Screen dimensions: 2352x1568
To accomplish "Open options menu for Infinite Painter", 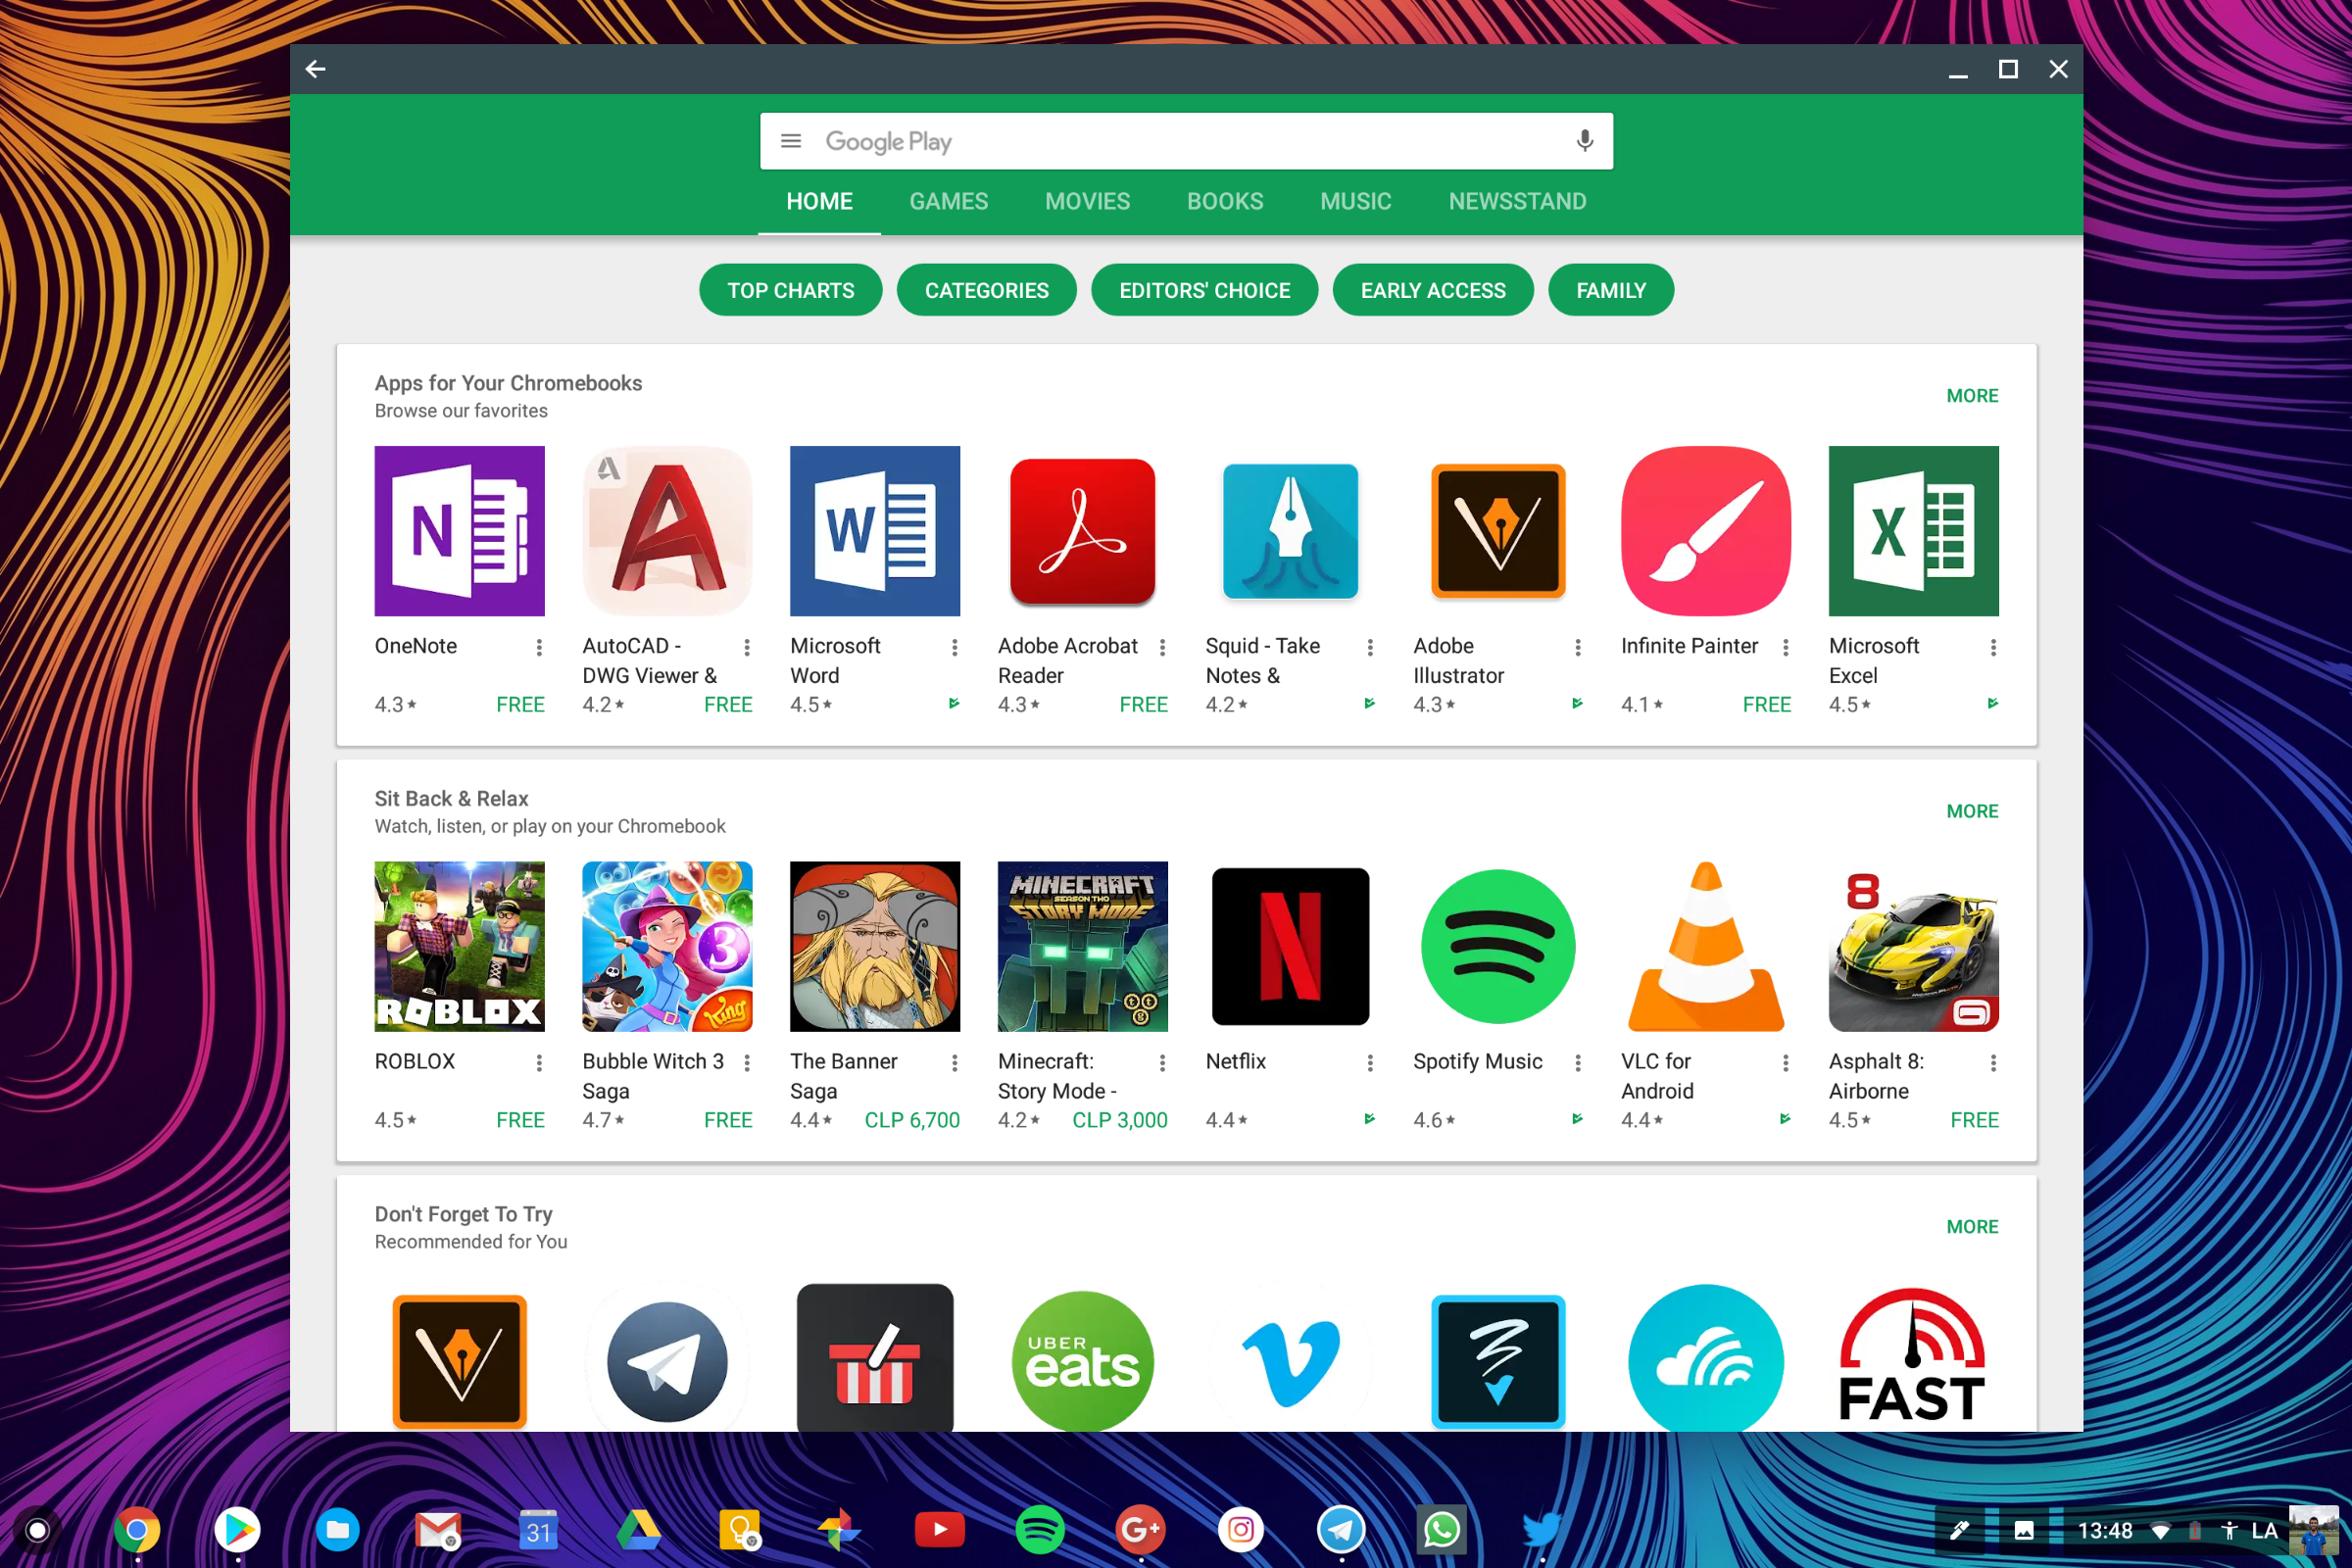I will point(1786,647).
